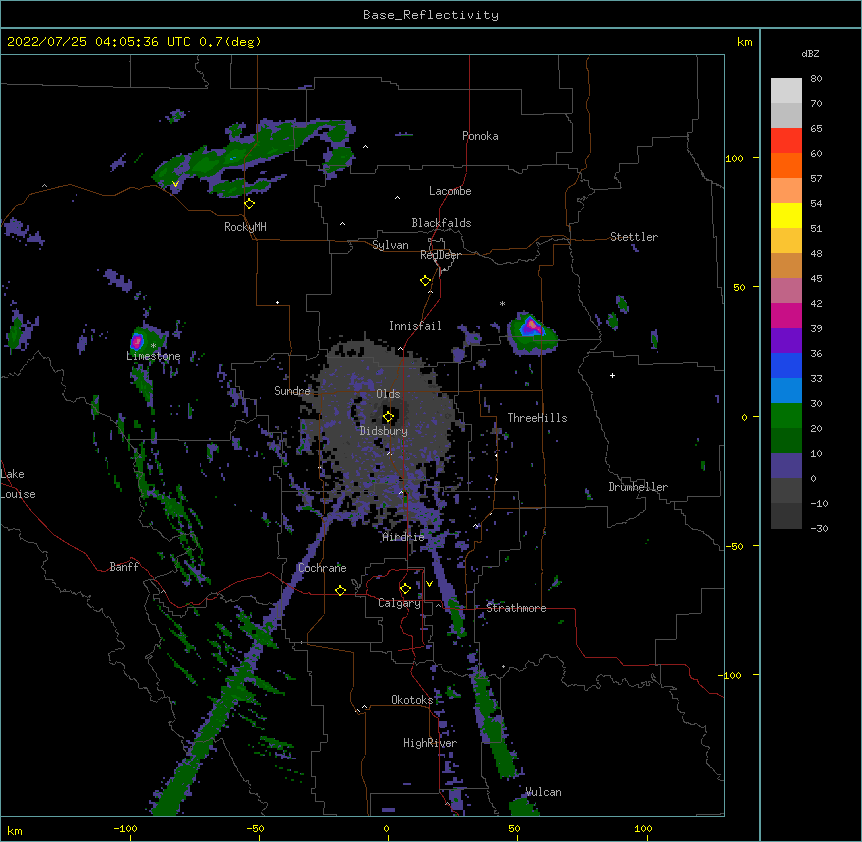Click the yellow V marker northwest of RockyMH
Screen dimensions: 862x842
175,184
